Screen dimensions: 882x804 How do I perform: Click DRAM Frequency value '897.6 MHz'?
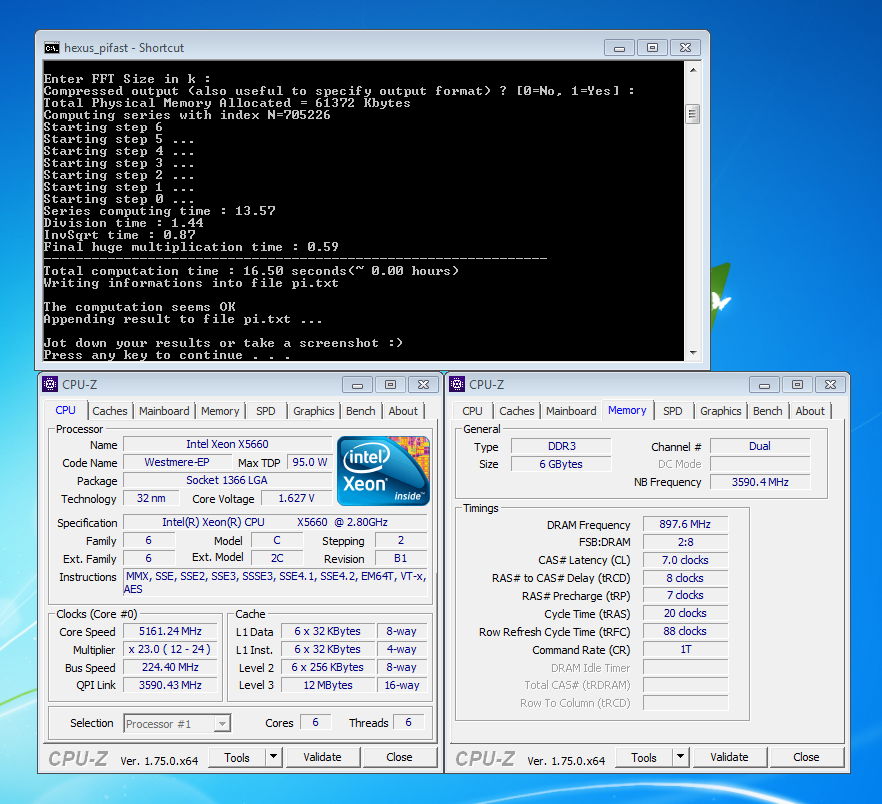tap(685, 524)
